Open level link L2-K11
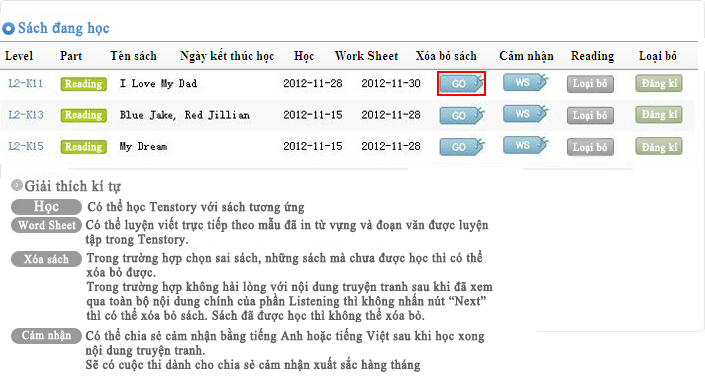The width and height of the screenshot is (705, 380). point(26,83)
